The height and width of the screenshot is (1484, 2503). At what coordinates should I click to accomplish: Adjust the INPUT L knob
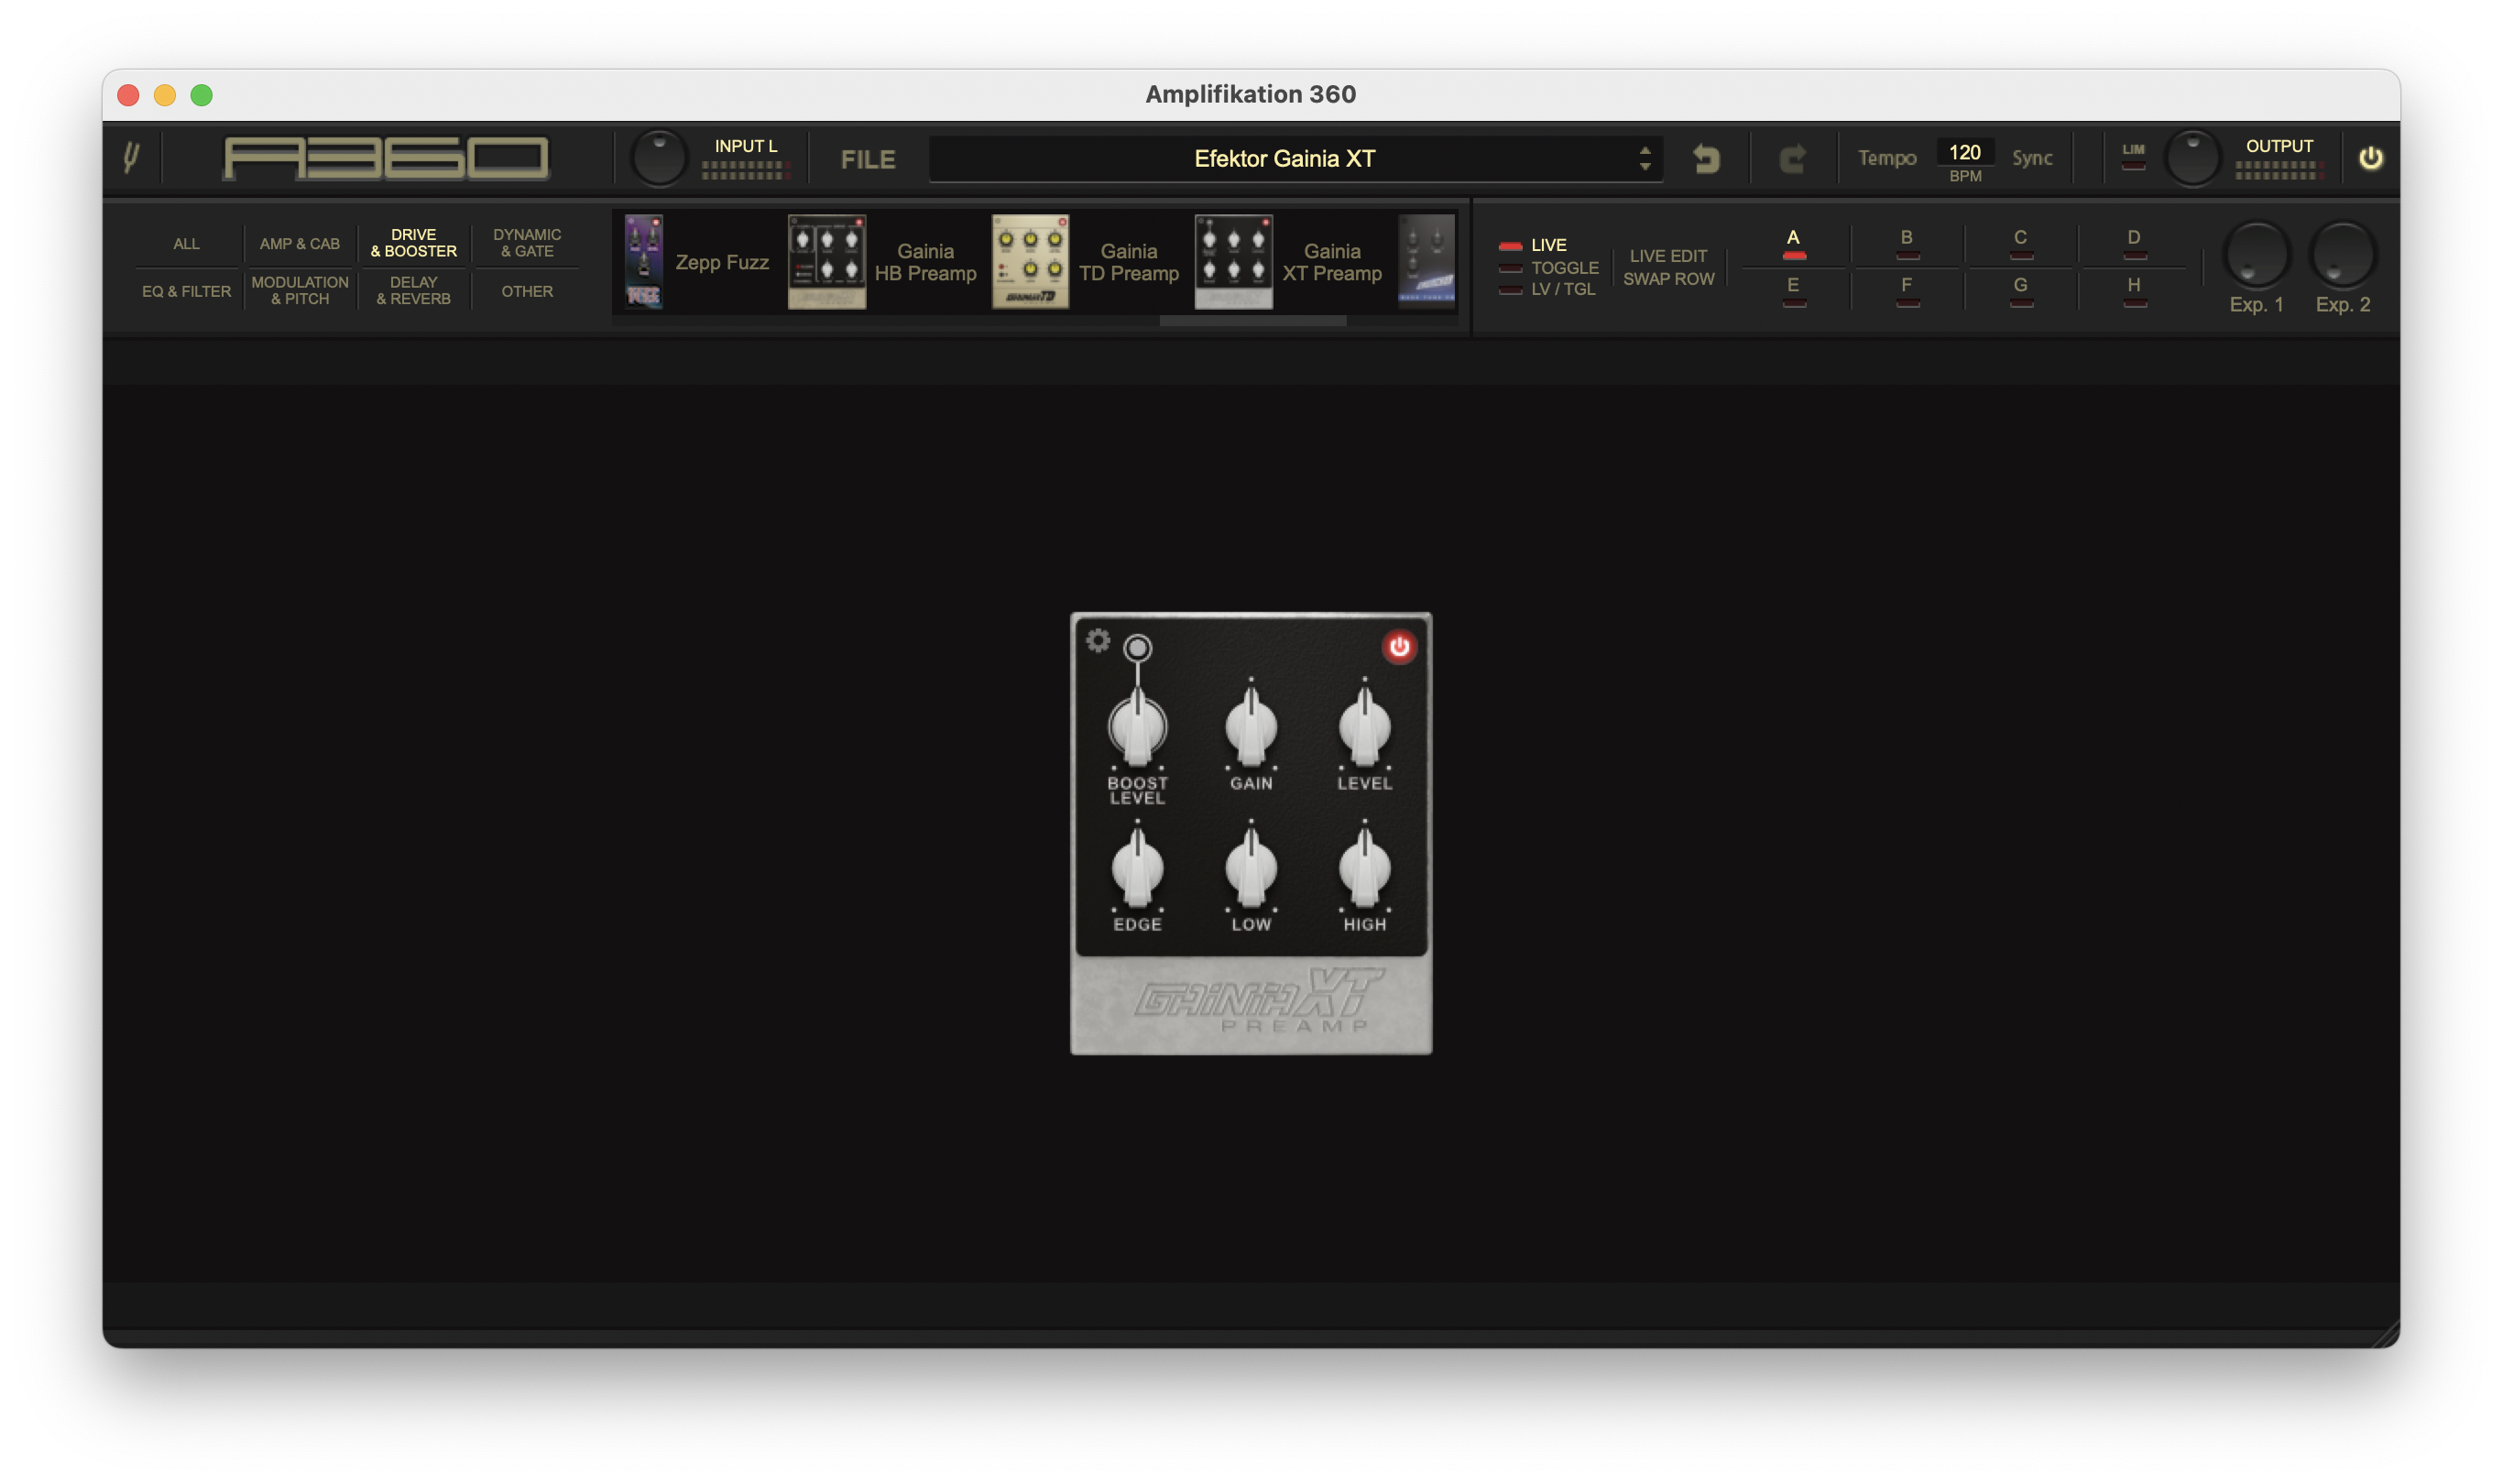tap(659, 157)
